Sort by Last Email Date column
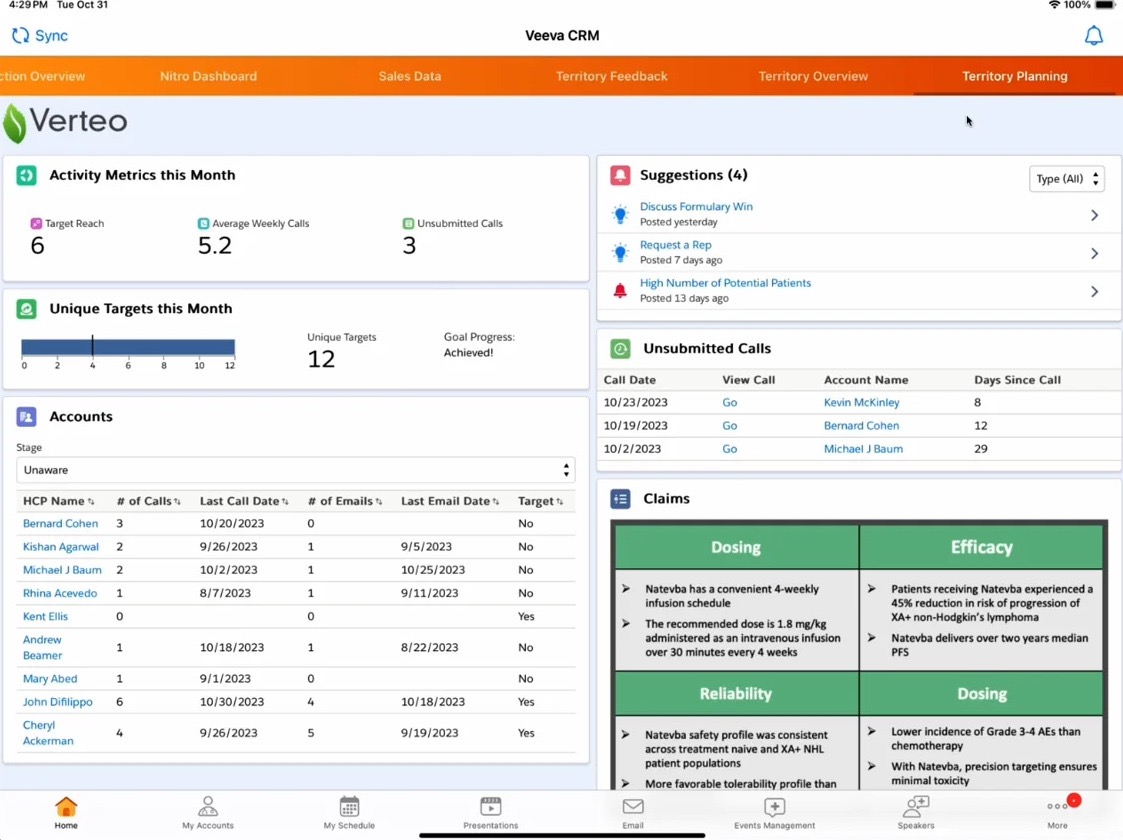This screenshot has height=840, width=1123. tap(450, 501)
